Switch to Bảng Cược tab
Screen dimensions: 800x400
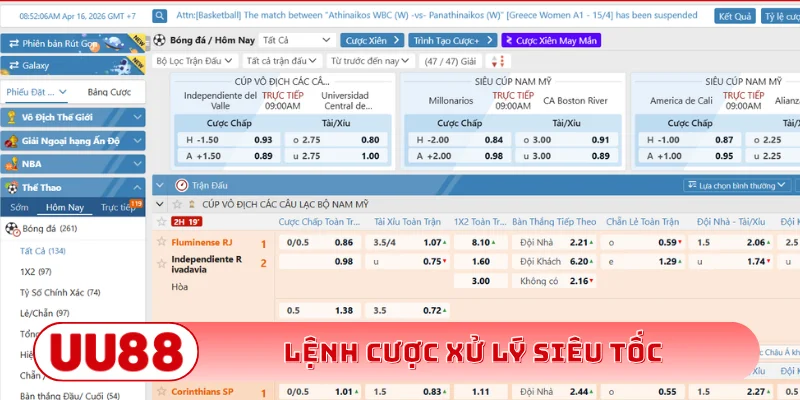(x=109, y=92)
